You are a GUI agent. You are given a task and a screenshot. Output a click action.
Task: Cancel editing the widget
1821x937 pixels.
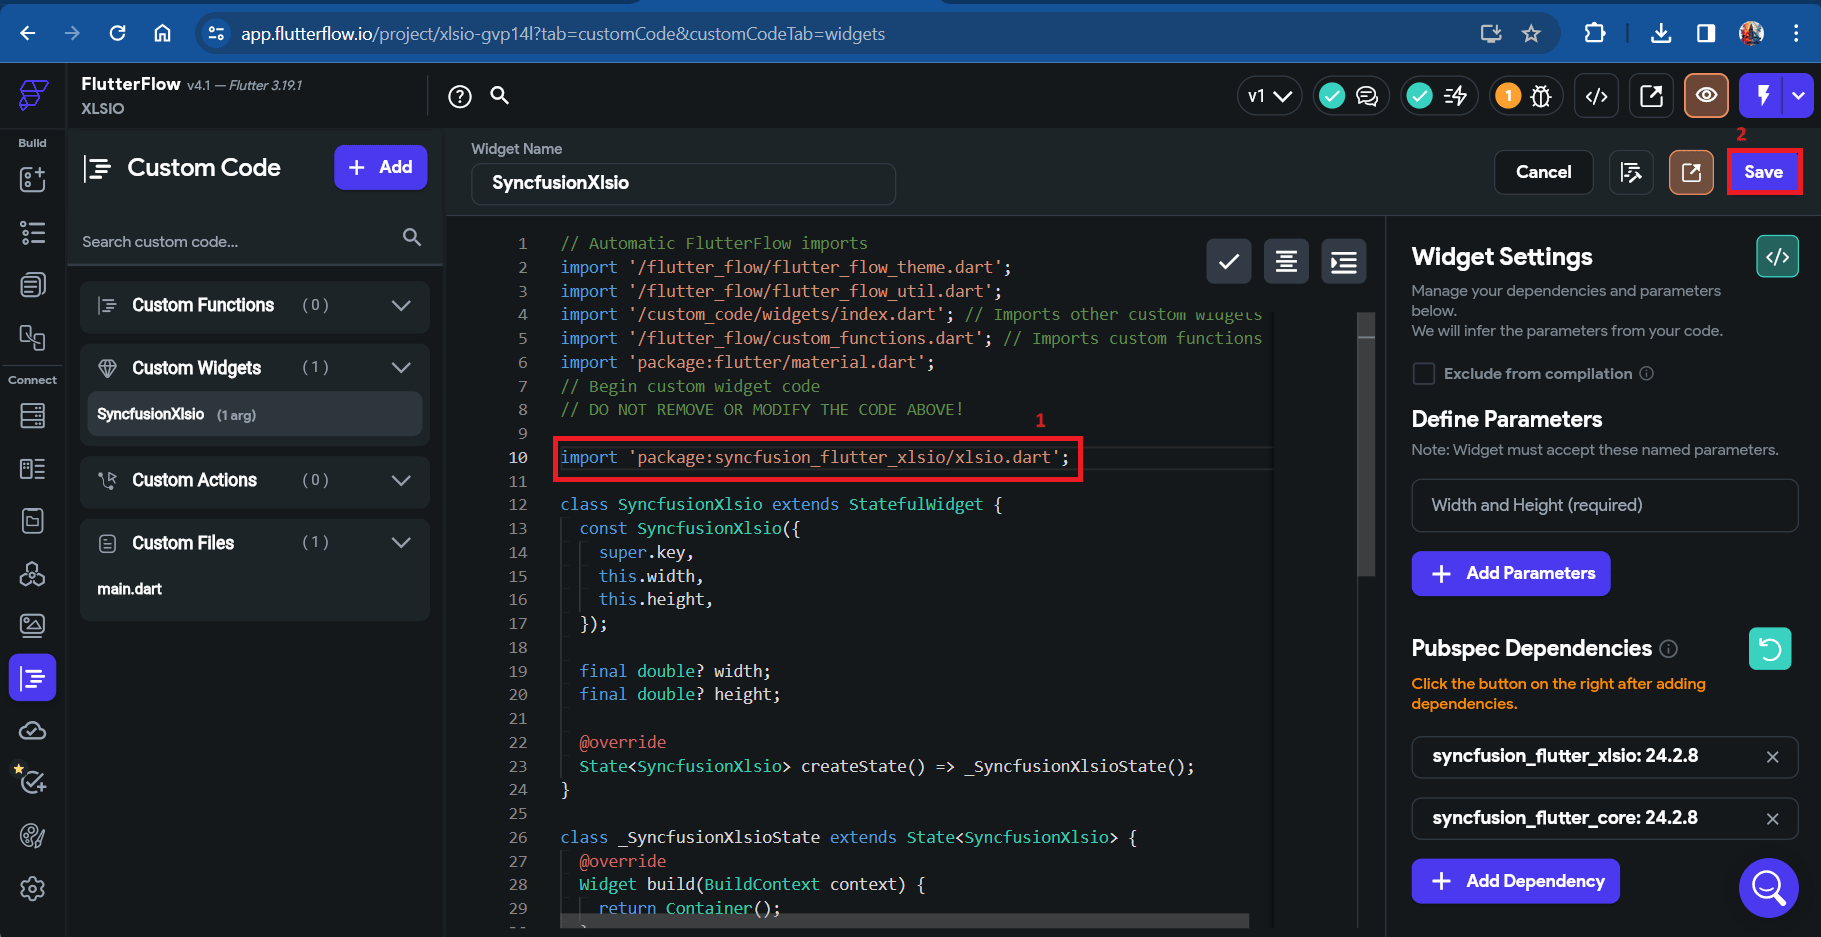coord(1543,172)
